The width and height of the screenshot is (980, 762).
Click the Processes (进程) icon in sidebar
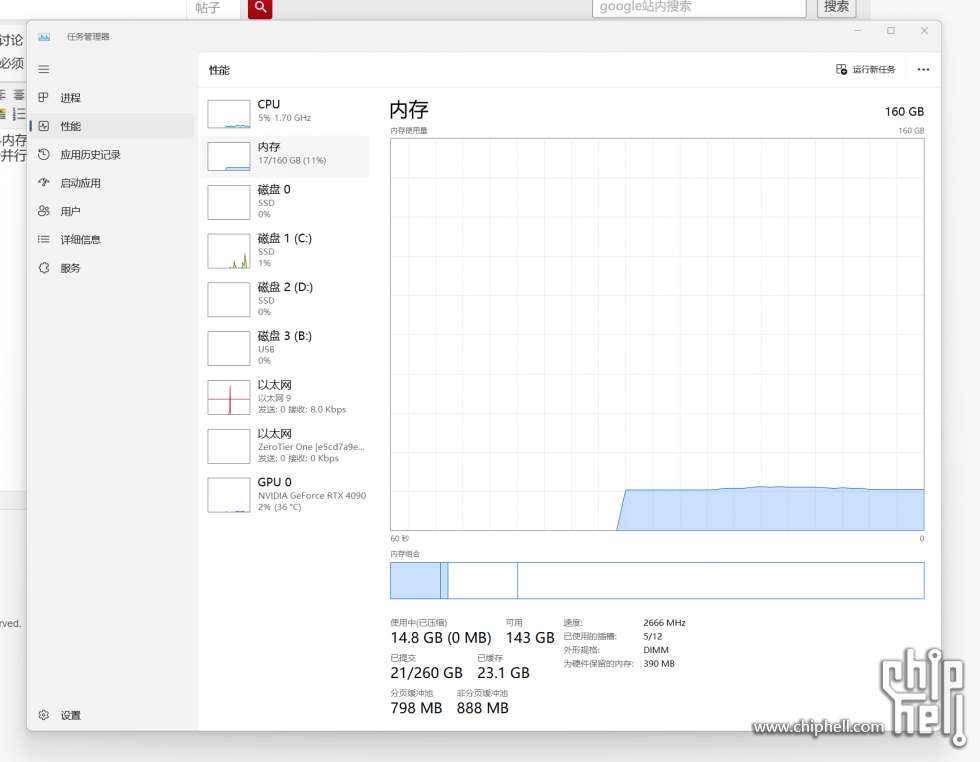pyautogui.click(x=44, y=98)
